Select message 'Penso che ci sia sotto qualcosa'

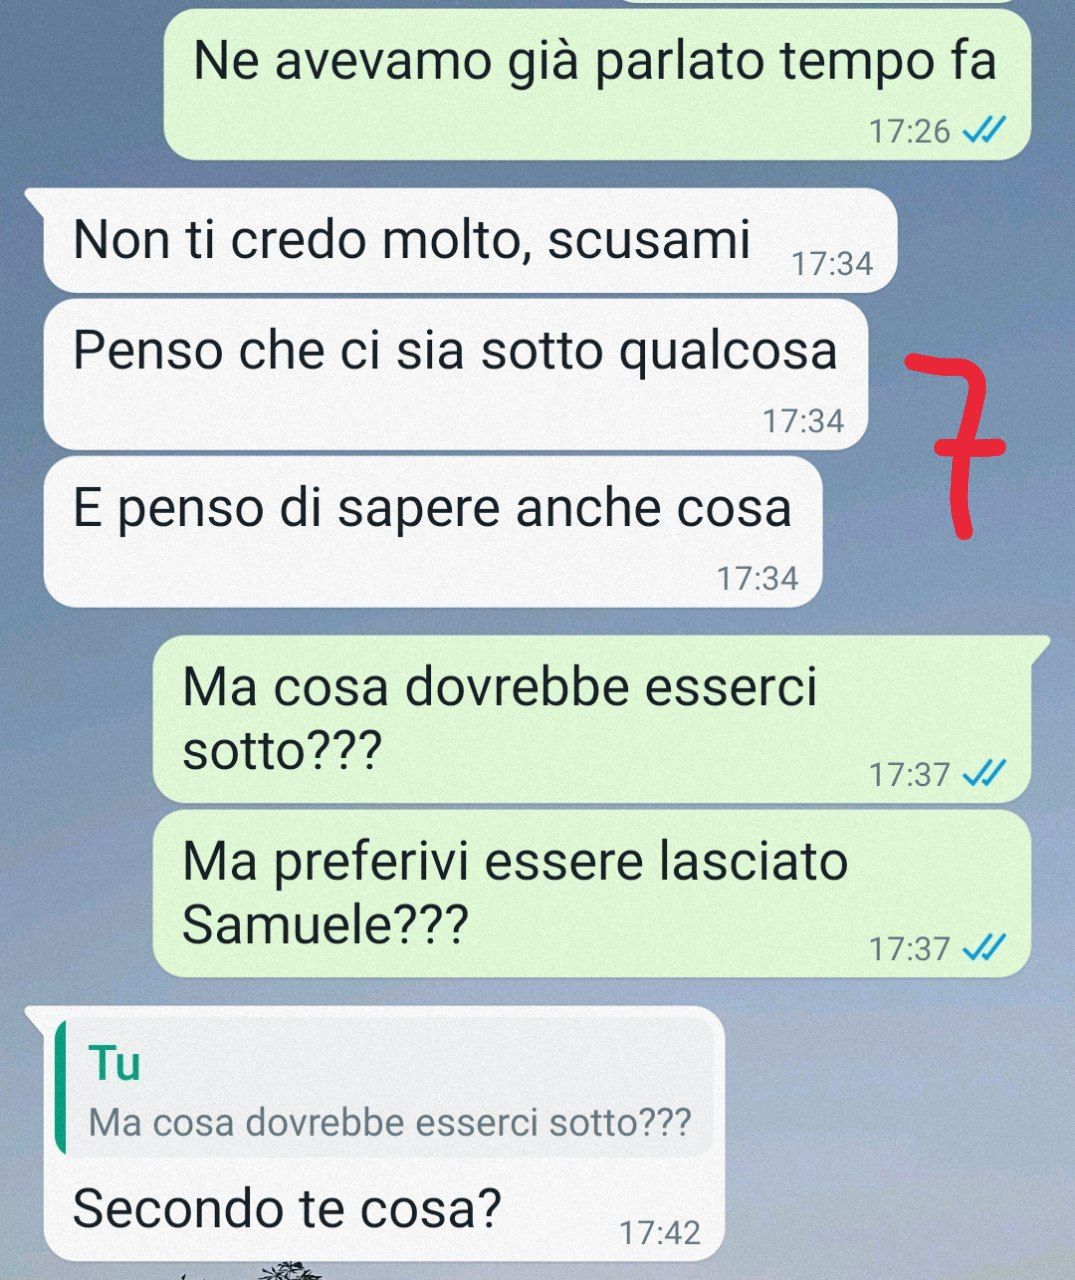(456, 375)
